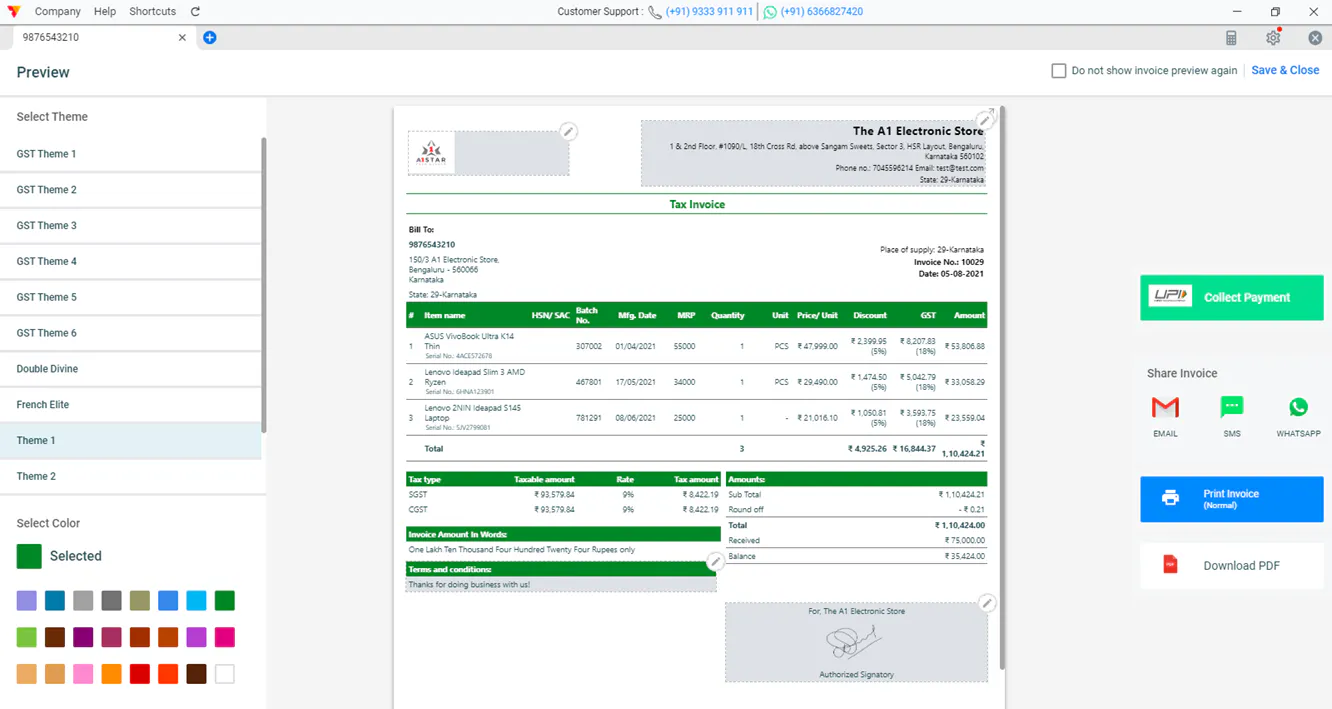Edit signature block pencil icon
This screenshot has width=1332, height=709.
pos(987,603)
